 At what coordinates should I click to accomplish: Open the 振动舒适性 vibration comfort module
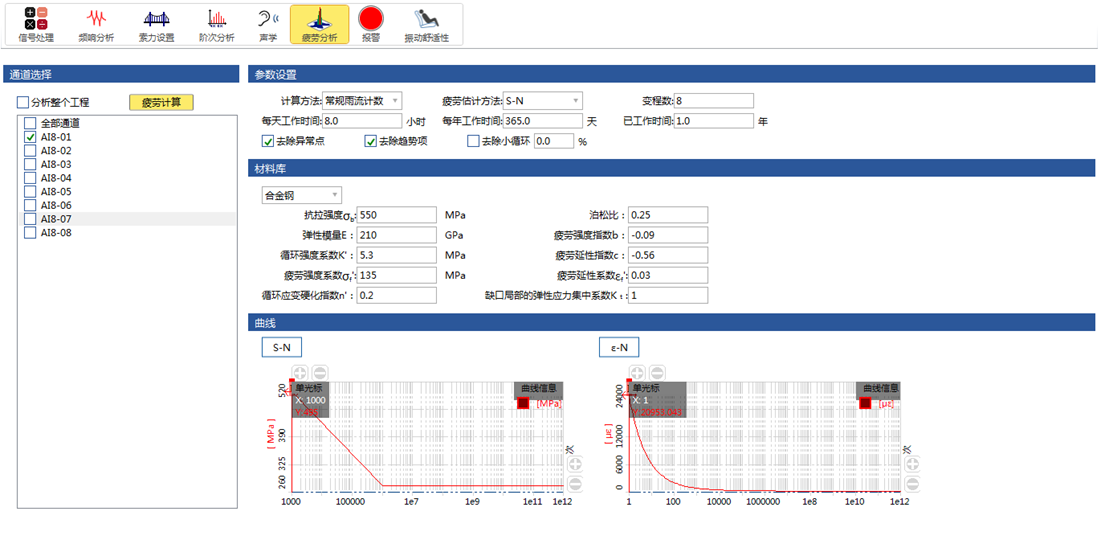point(426,25)
